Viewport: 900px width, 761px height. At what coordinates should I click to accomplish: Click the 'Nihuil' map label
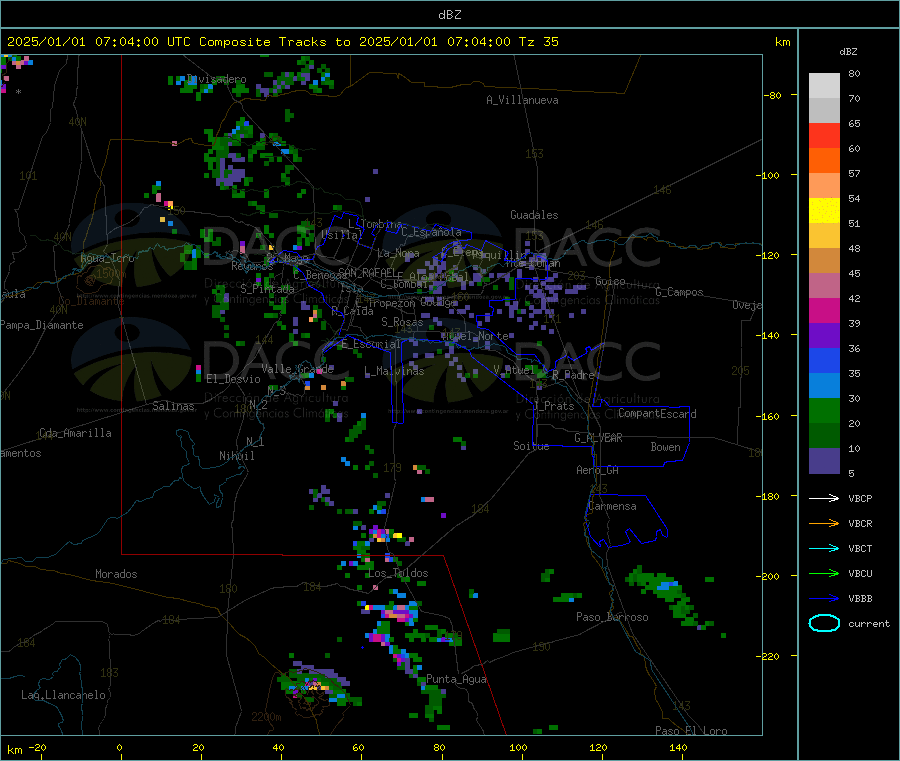tap(236, 456)
